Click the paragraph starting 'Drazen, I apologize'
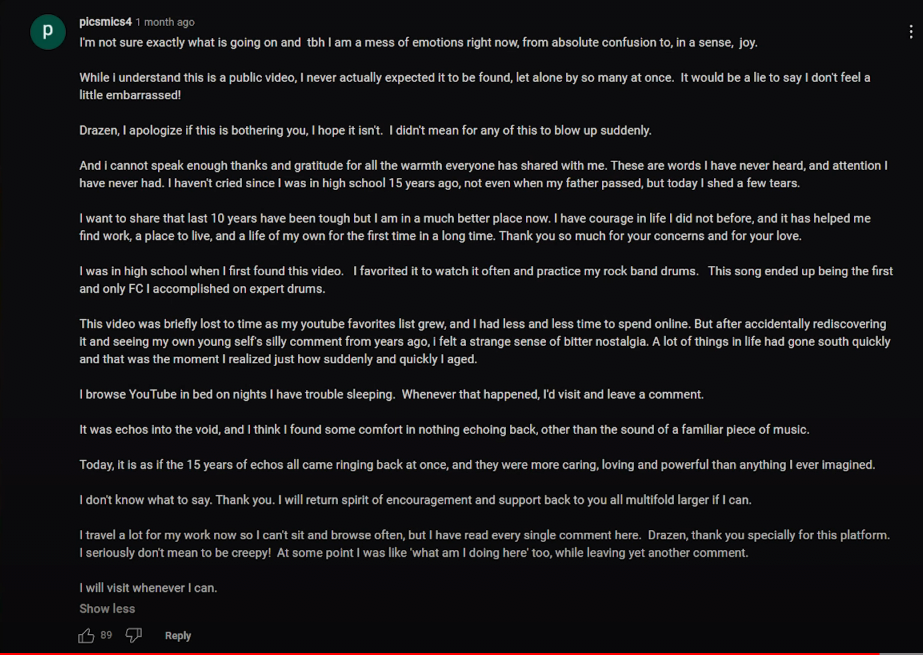 tap(366, 131)
